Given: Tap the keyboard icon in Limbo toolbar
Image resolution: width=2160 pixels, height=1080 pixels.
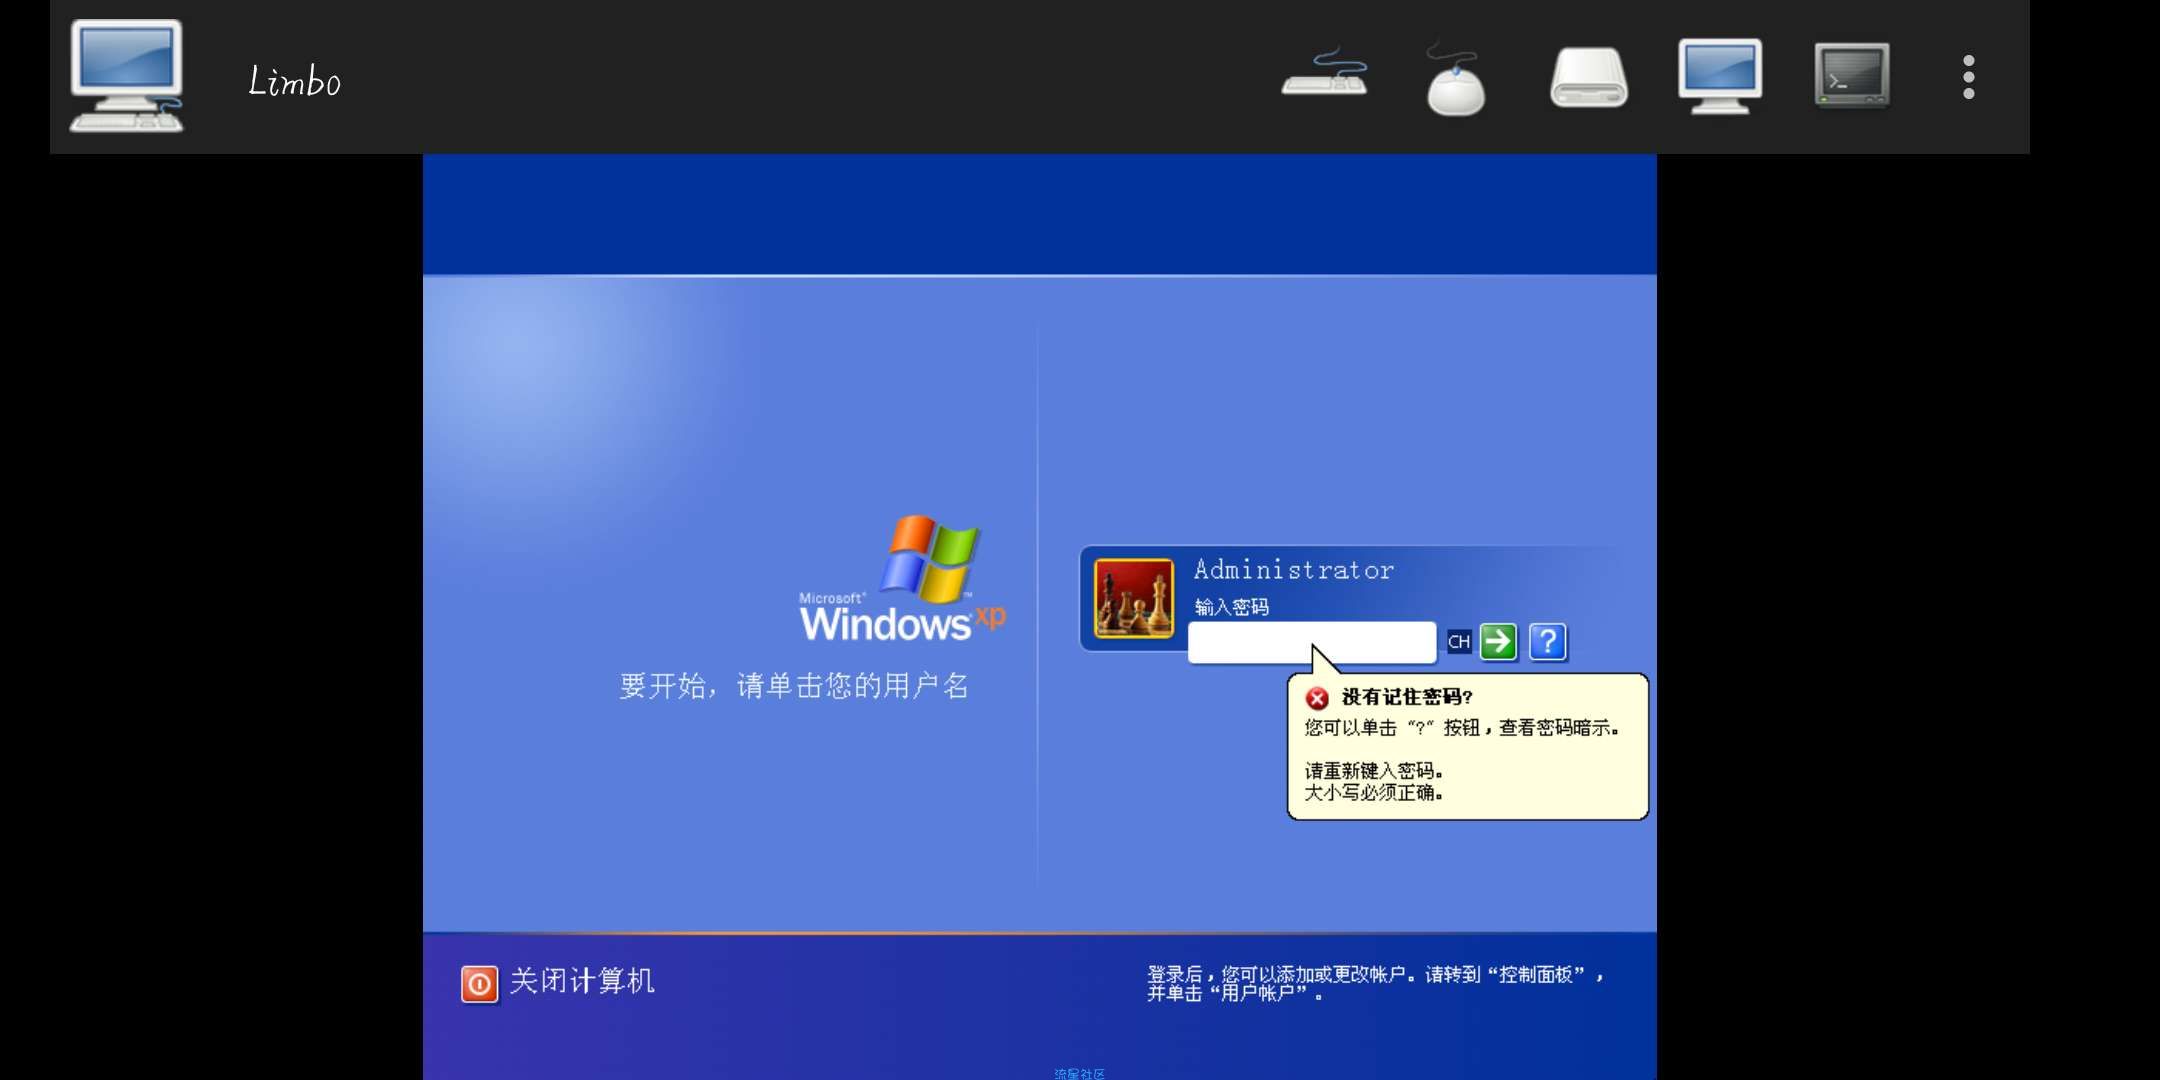Looking at the screenshot, I should pos(1325,72).
